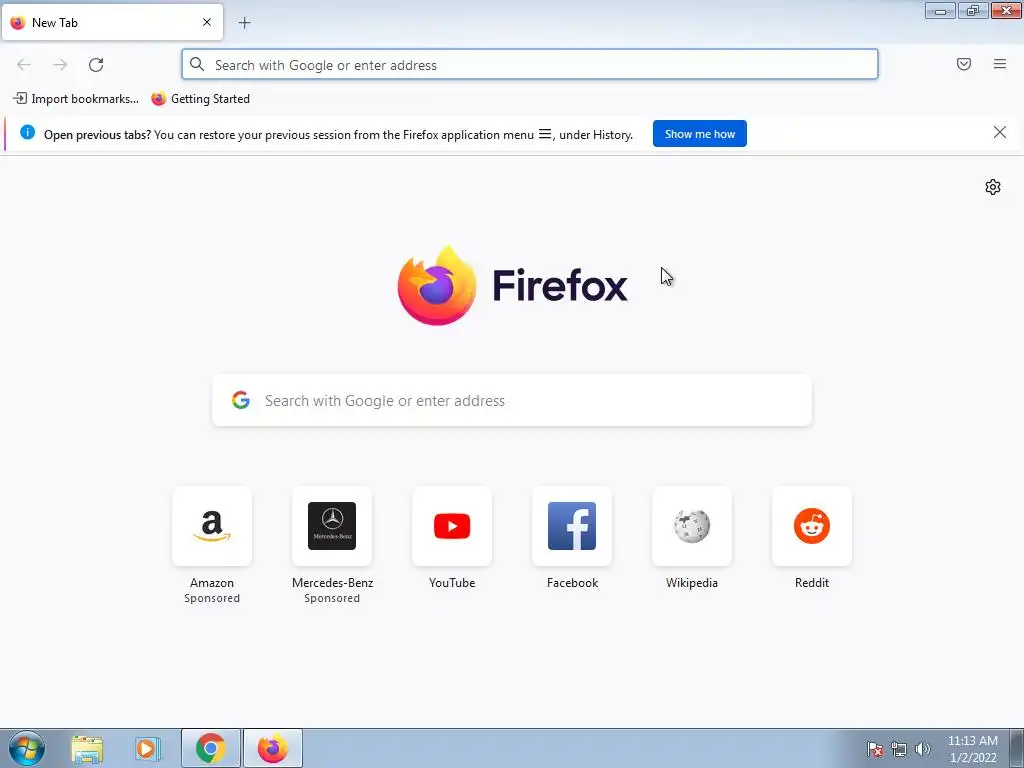Image resolution: width=1024 pixels, height=768 pixels.
Task: Go forward one page
Action: click(x=60, y=65)
